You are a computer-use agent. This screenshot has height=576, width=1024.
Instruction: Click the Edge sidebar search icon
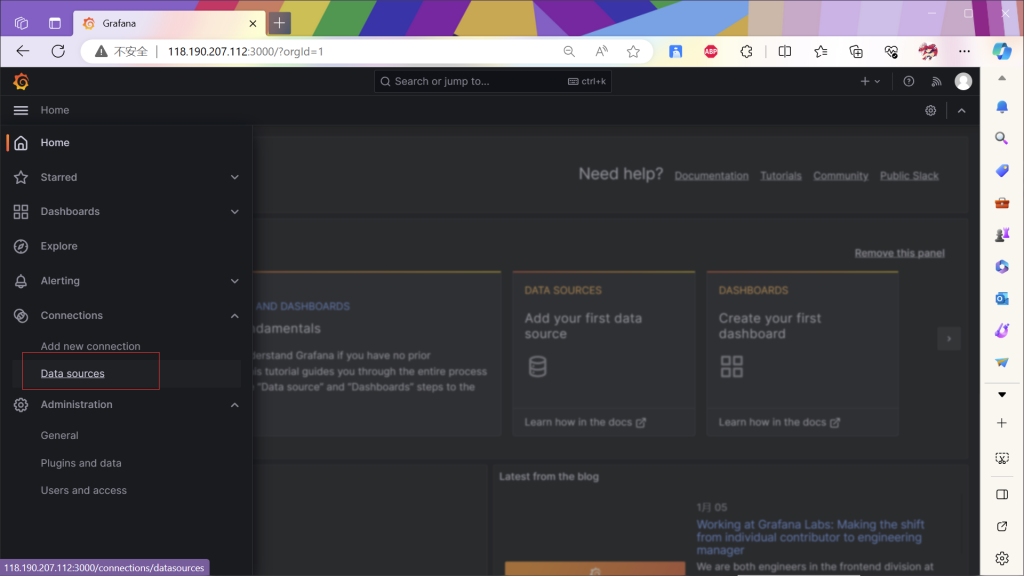[x=1001, y=138]
